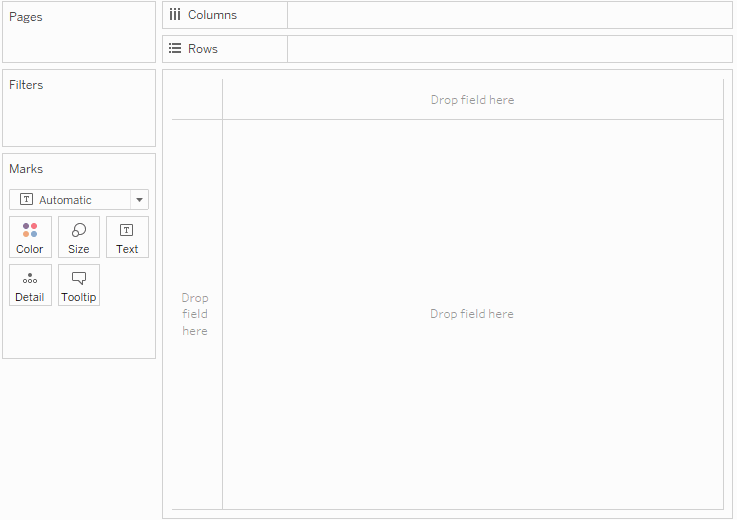Click center 'Drop field here' view area

472,314
